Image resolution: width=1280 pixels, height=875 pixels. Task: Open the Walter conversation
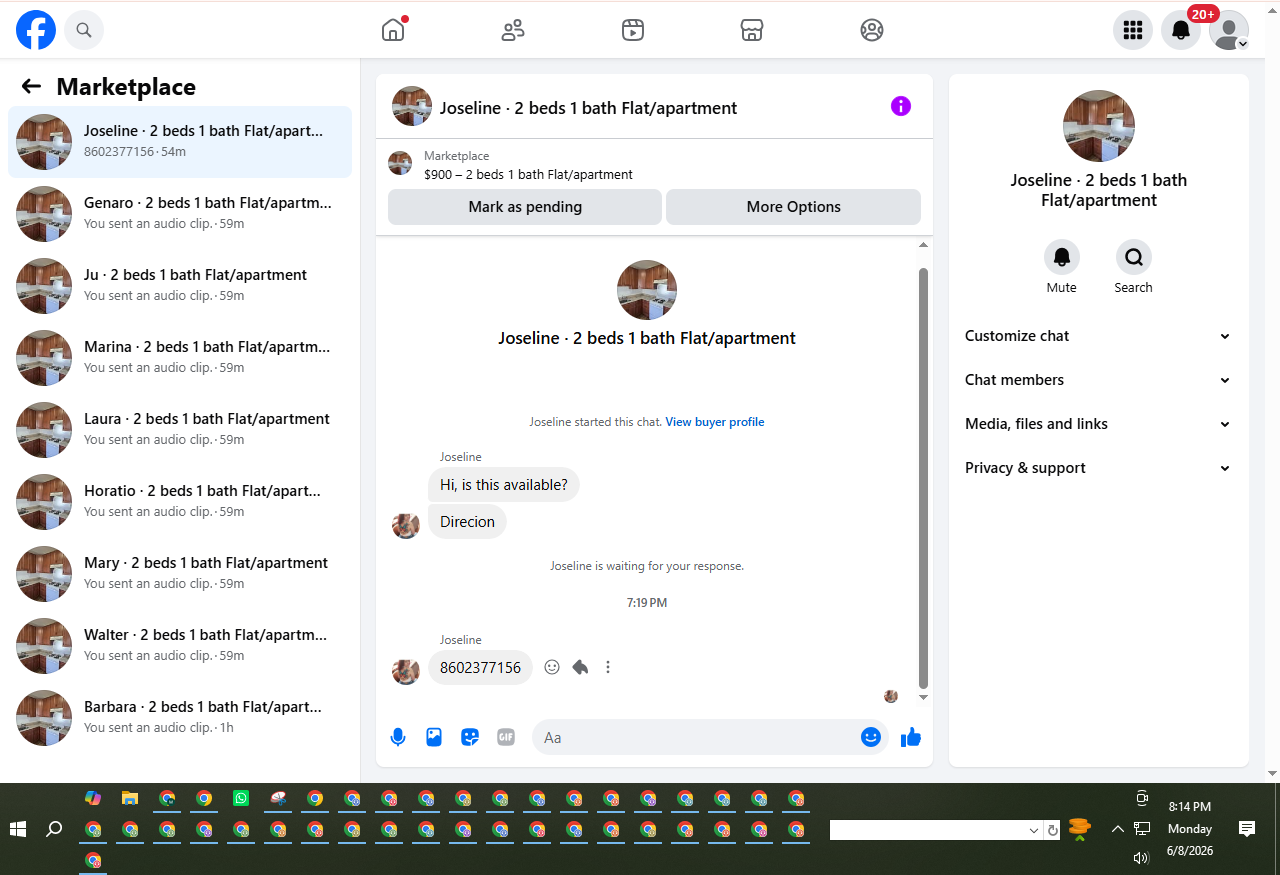click(x=180, y=646)
